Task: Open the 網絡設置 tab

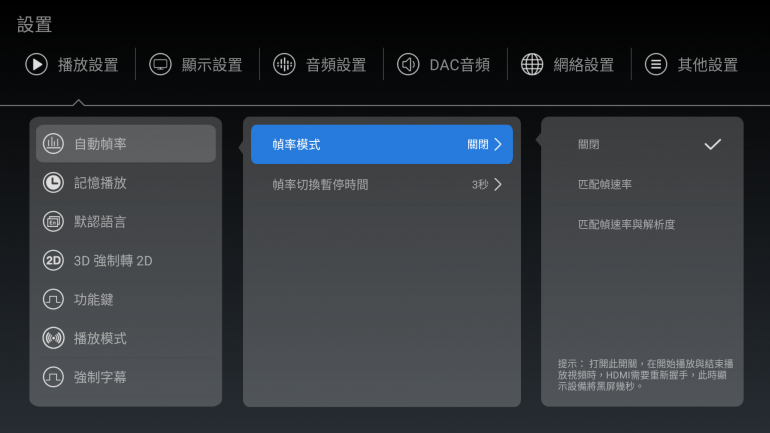Action: click(583, 65)
